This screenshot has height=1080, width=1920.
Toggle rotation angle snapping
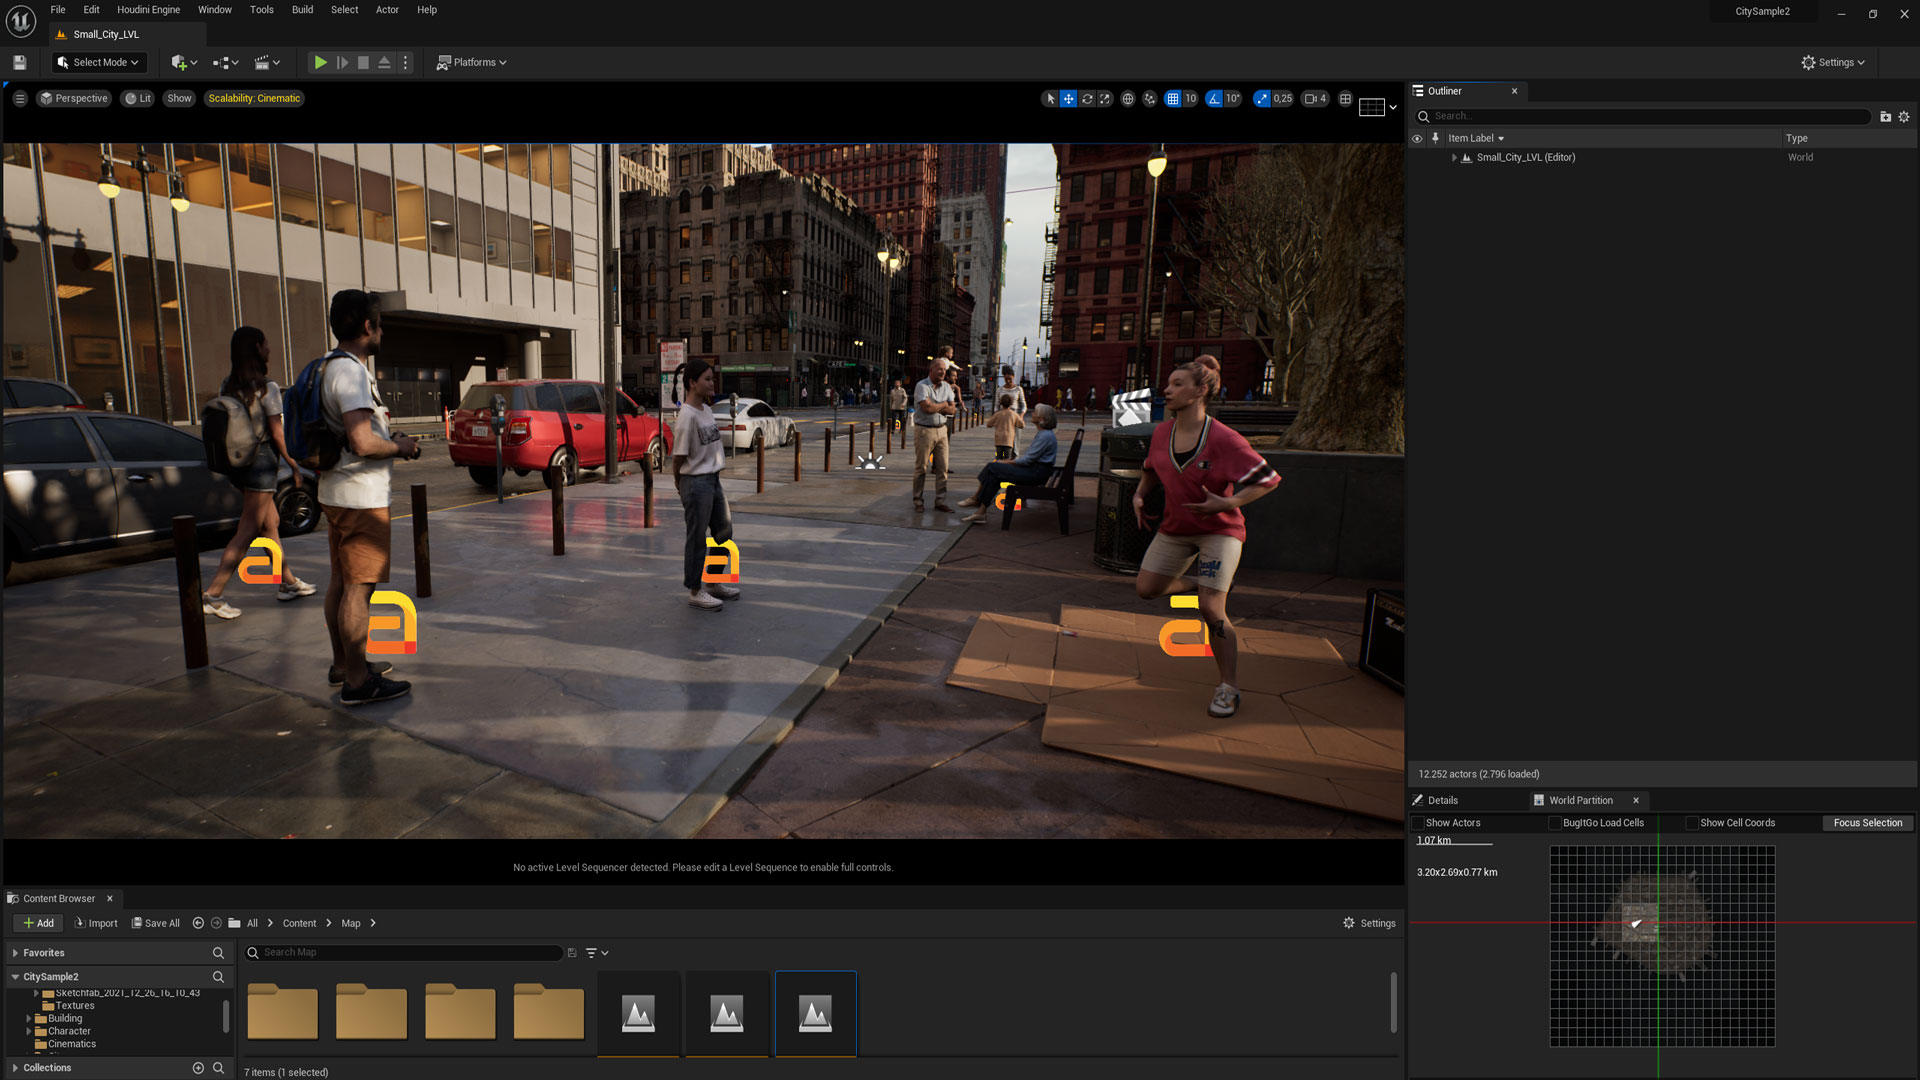(1214, 98)
